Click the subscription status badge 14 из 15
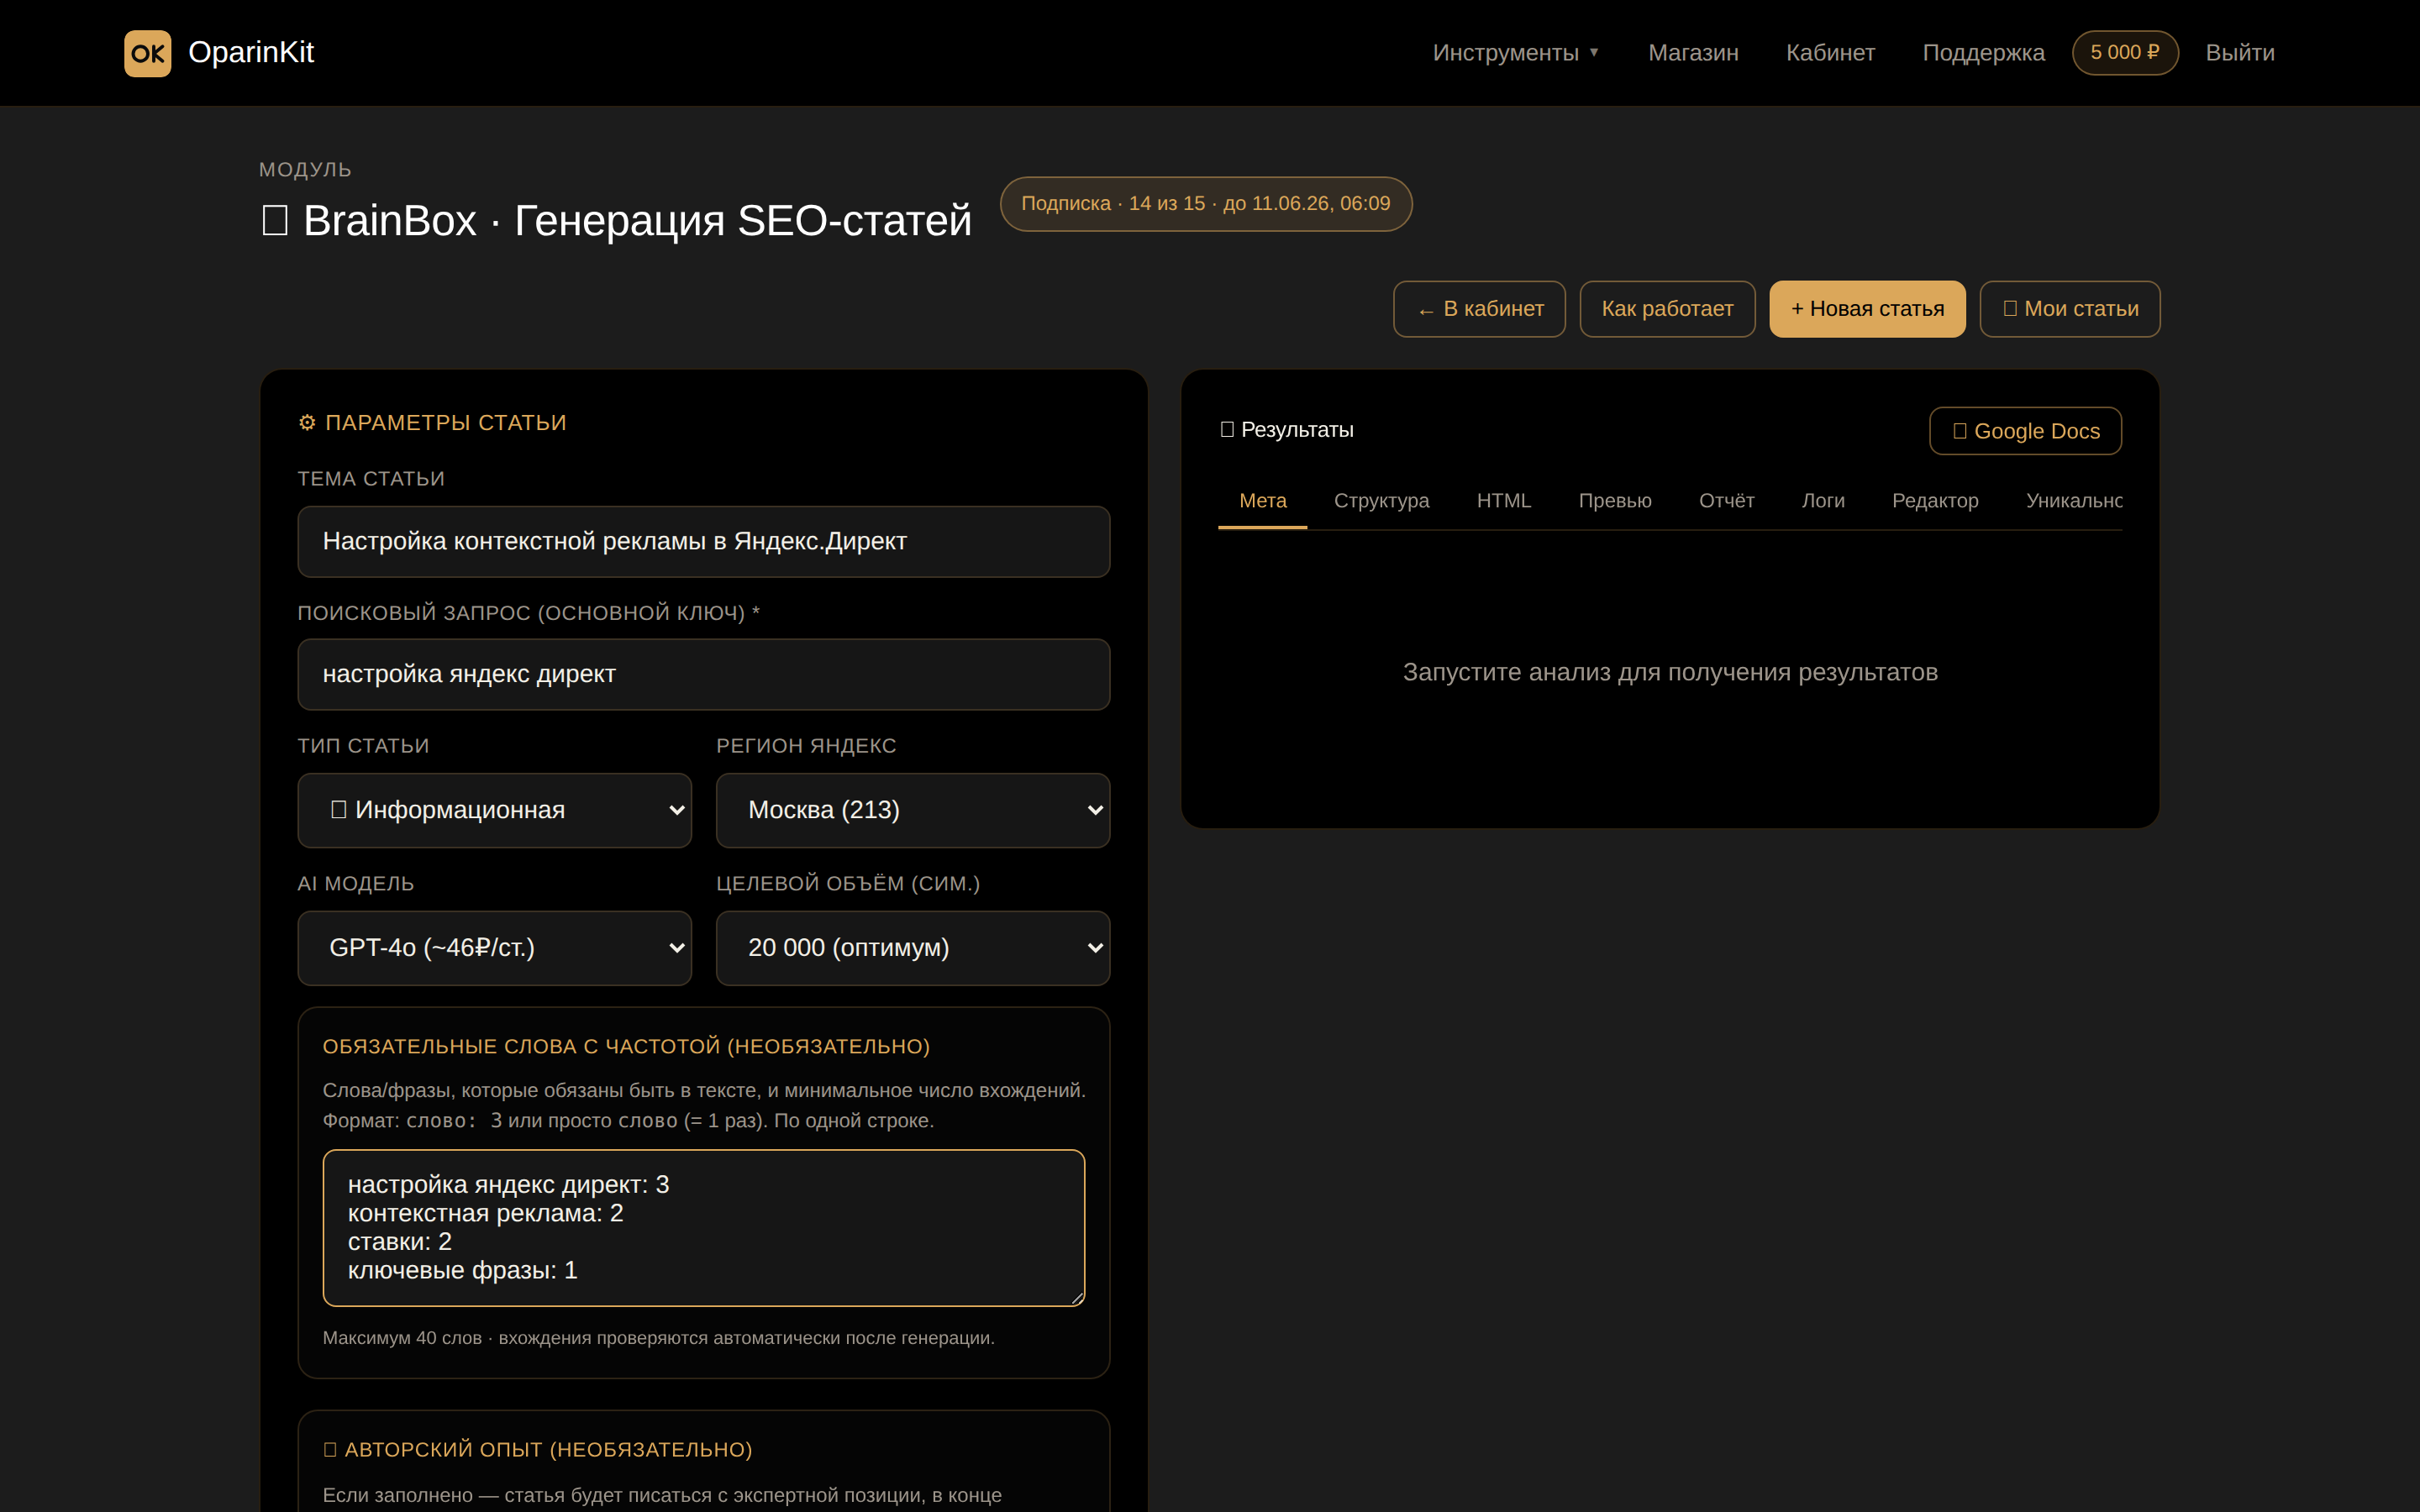Image resolution: width=2420 pixels, height=1512 pixels. pyautogui.click(x=1206, y=204)
